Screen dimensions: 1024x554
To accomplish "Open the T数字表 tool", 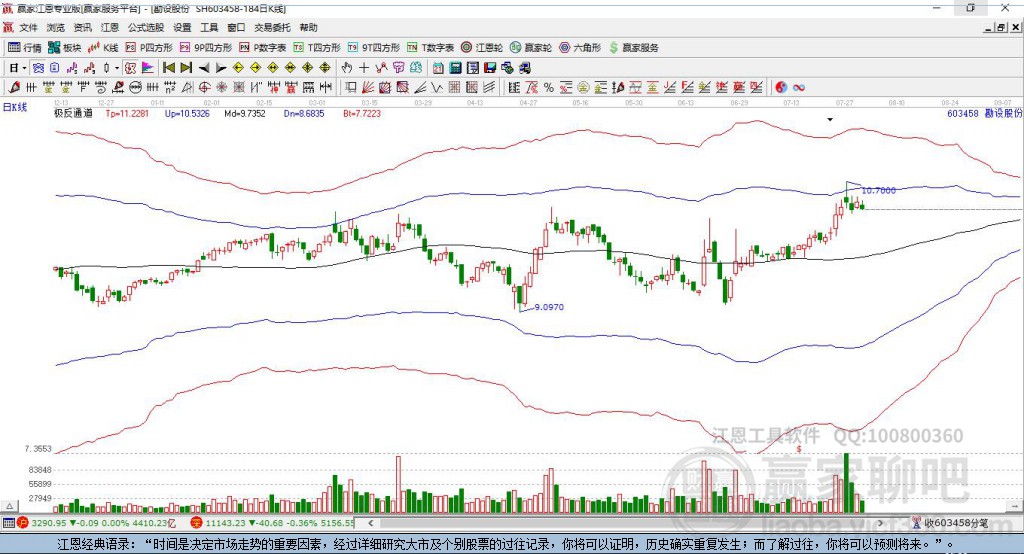I will point(430,48).
